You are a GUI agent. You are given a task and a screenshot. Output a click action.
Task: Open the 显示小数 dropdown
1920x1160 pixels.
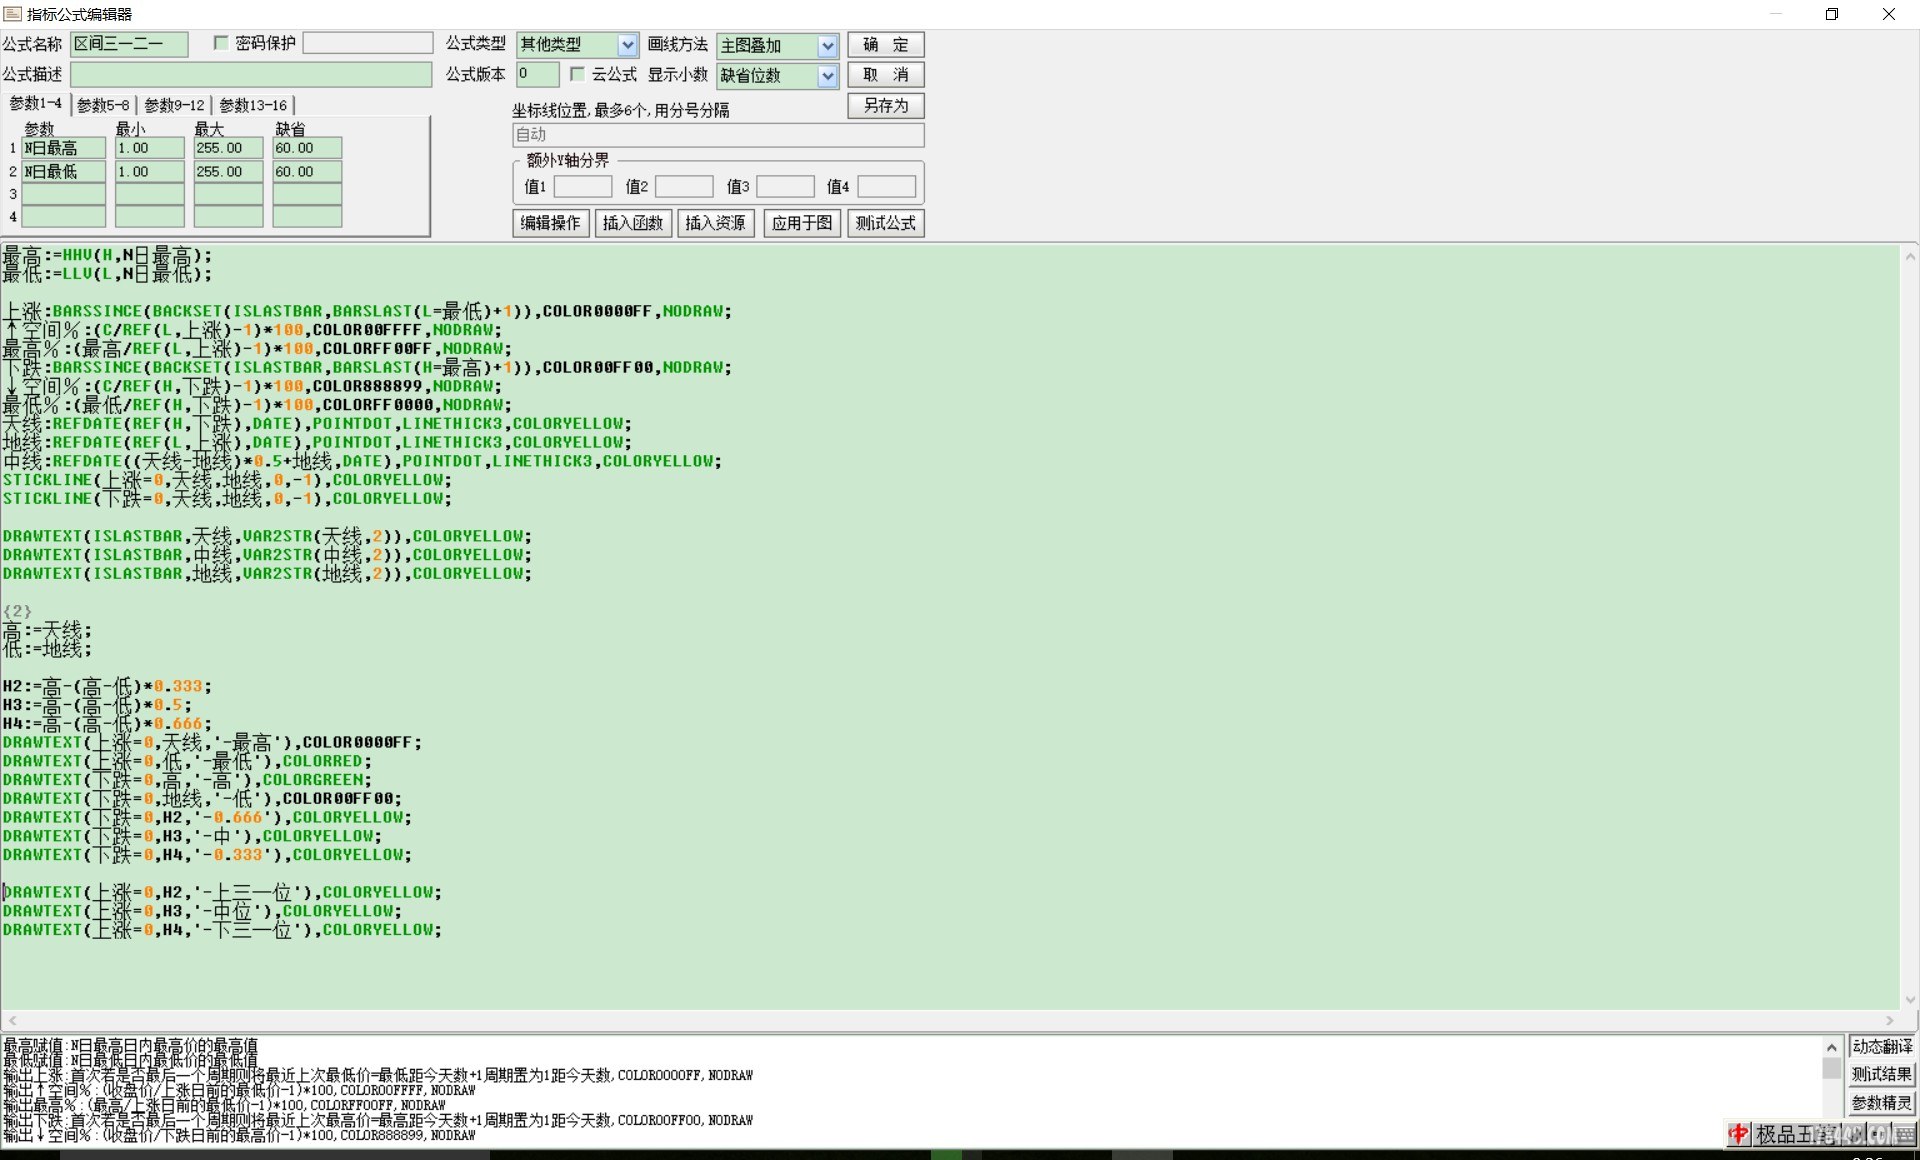(827, 76)
